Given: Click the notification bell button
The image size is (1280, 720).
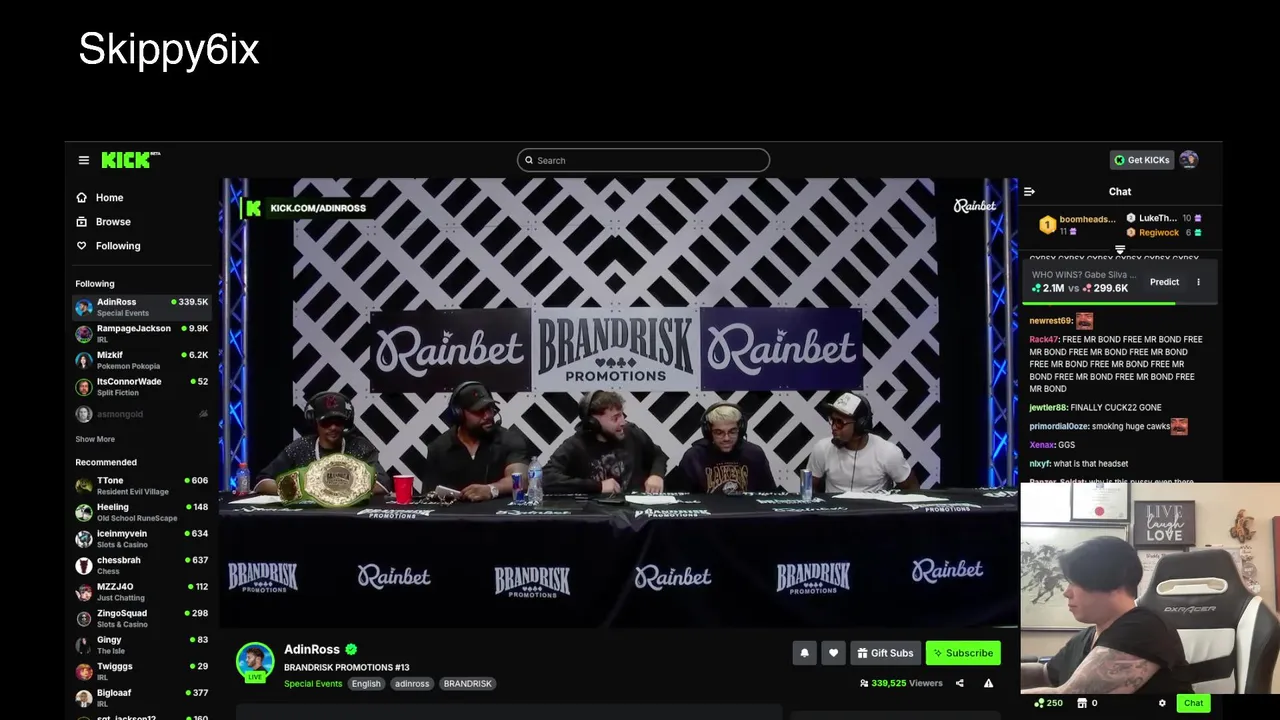Looking at the screenshot, I should (804, 653).
